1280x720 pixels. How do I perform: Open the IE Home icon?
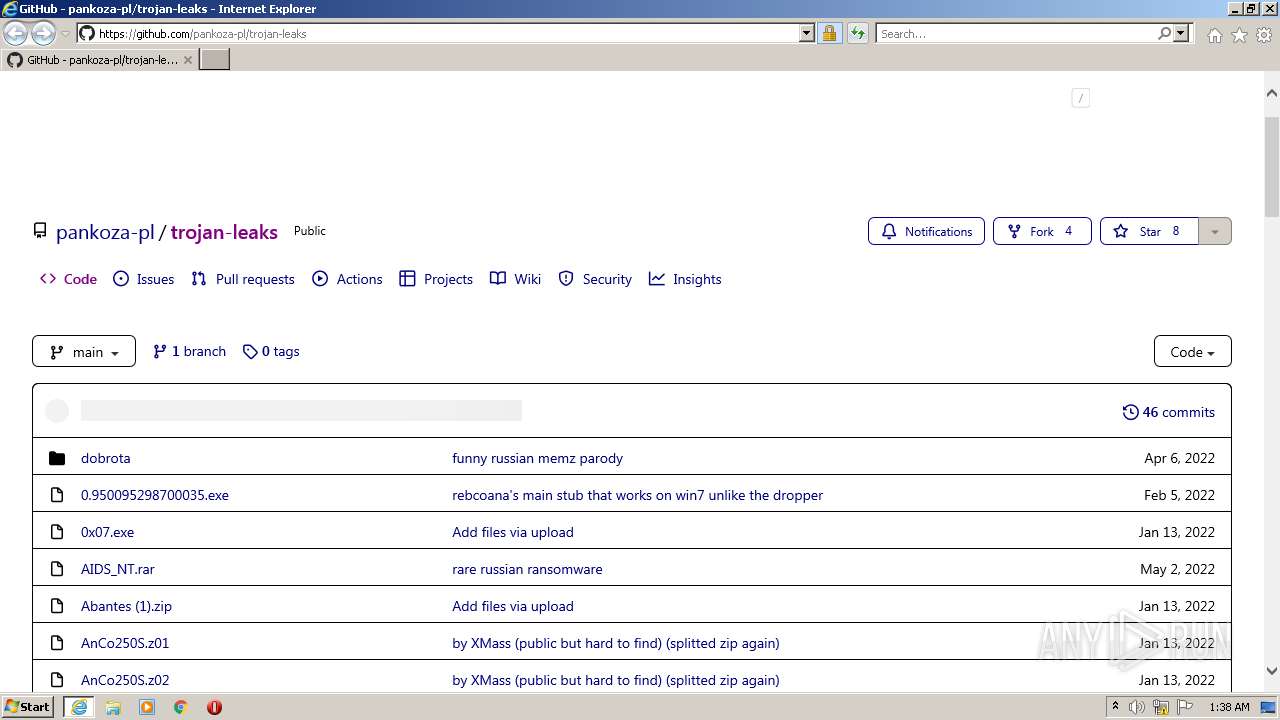1214,35
